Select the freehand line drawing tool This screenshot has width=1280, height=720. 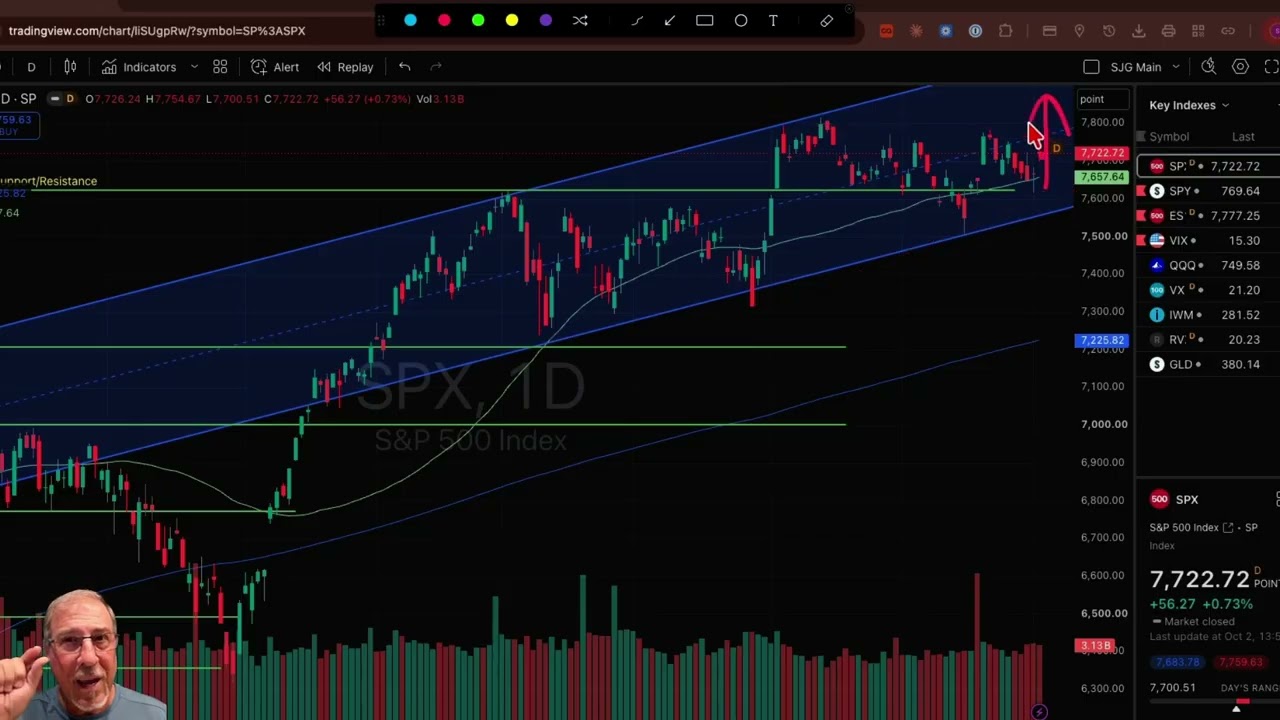tap(636, 20)
